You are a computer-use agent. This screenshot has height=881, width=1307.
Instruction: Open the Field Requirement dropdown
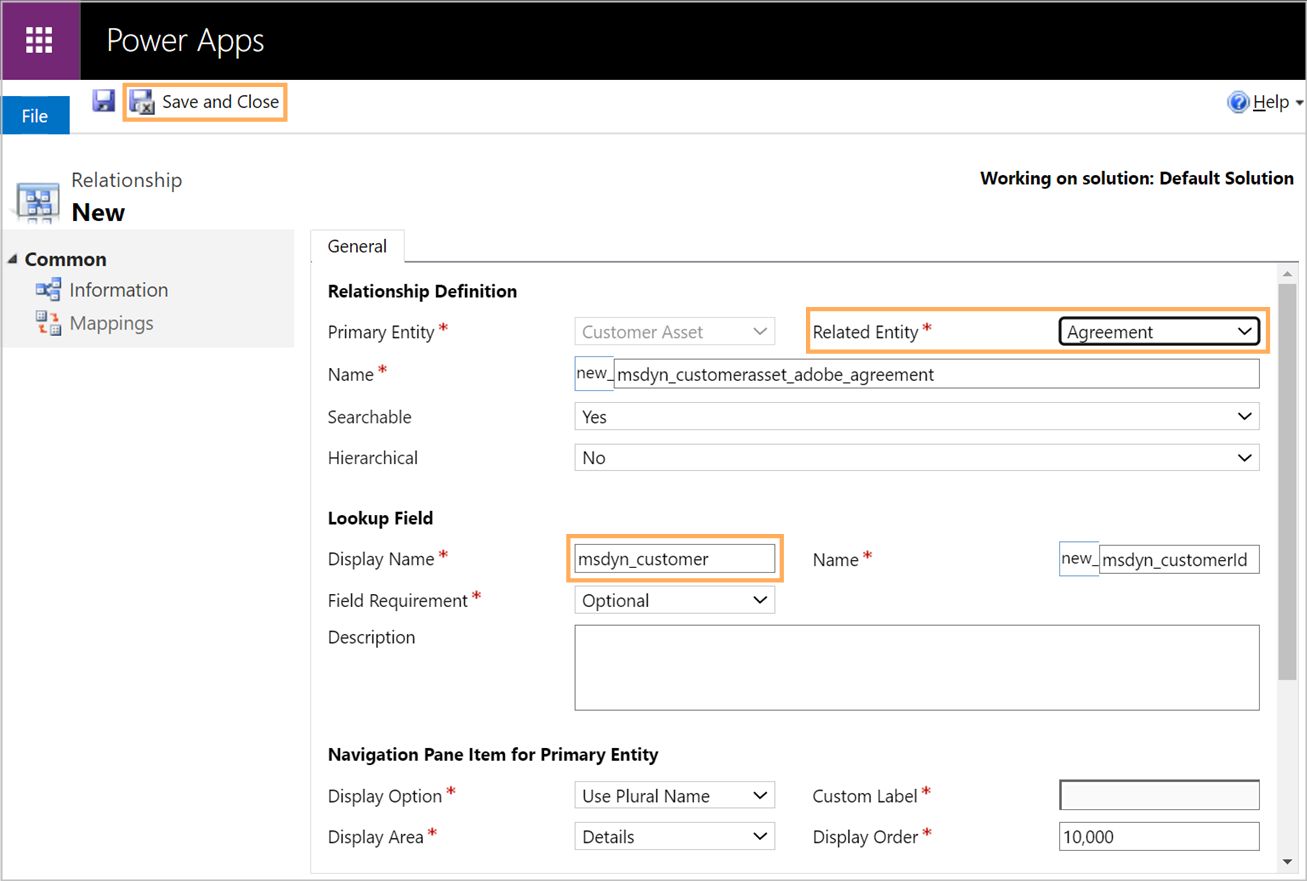(674, 600)
